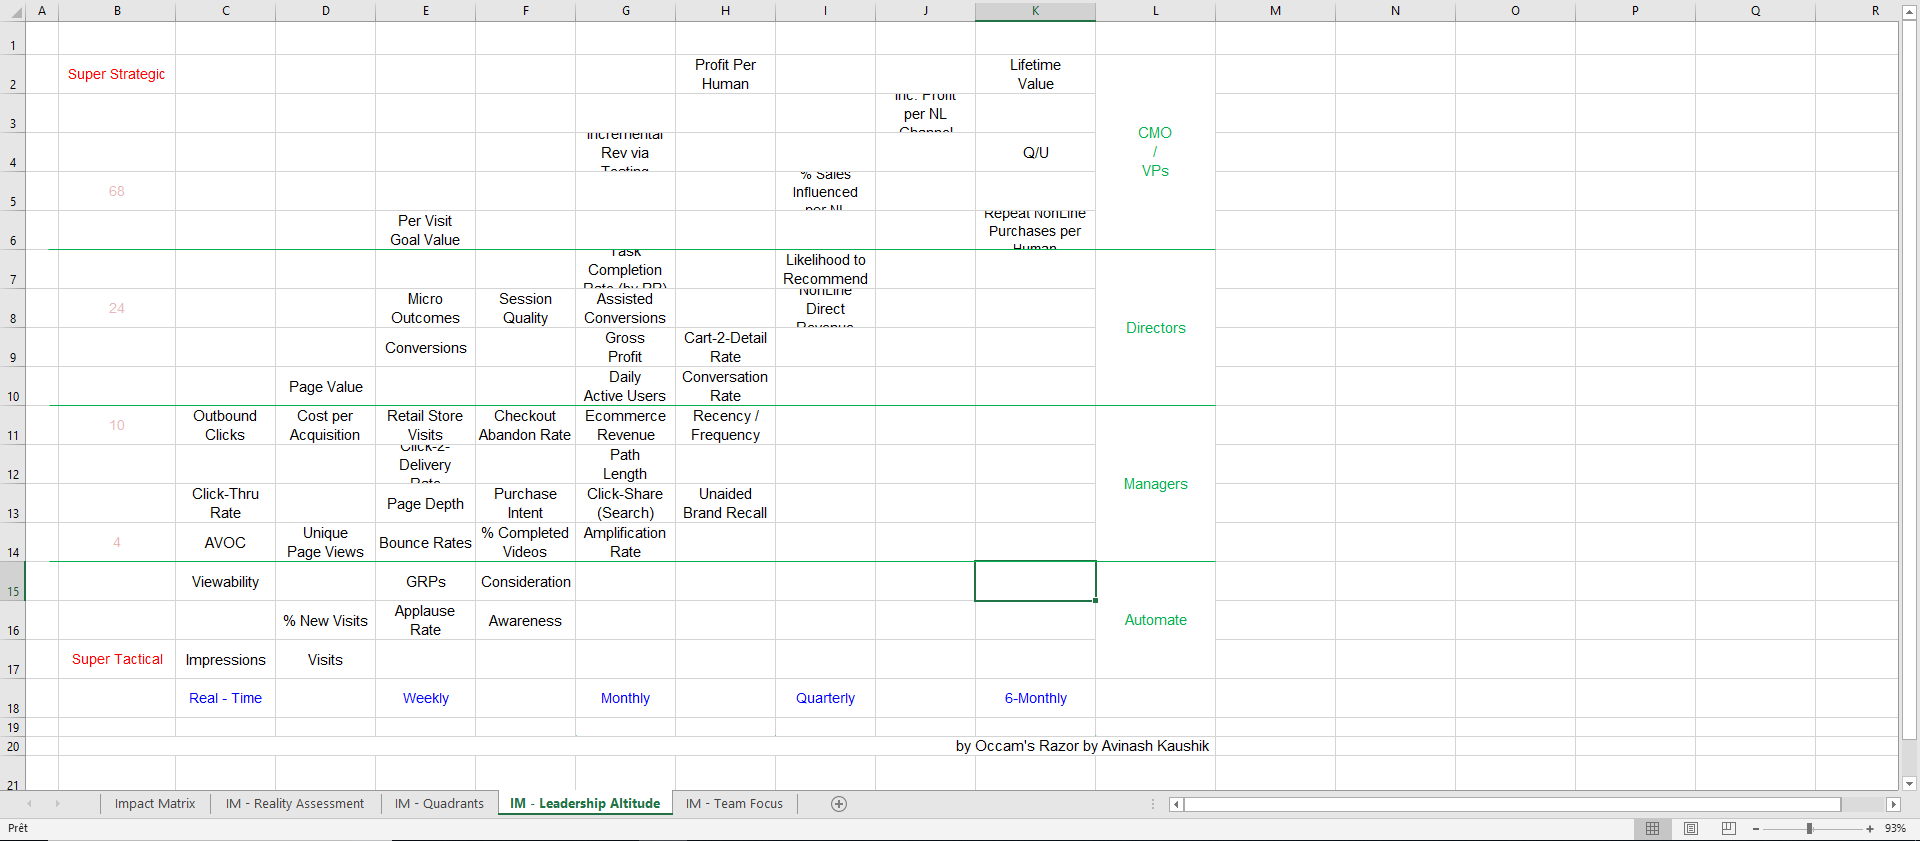Viewport: 1920px width, 841px height.
Task: Click the '6-Monthly' cell
Action: coord(1035,698)
